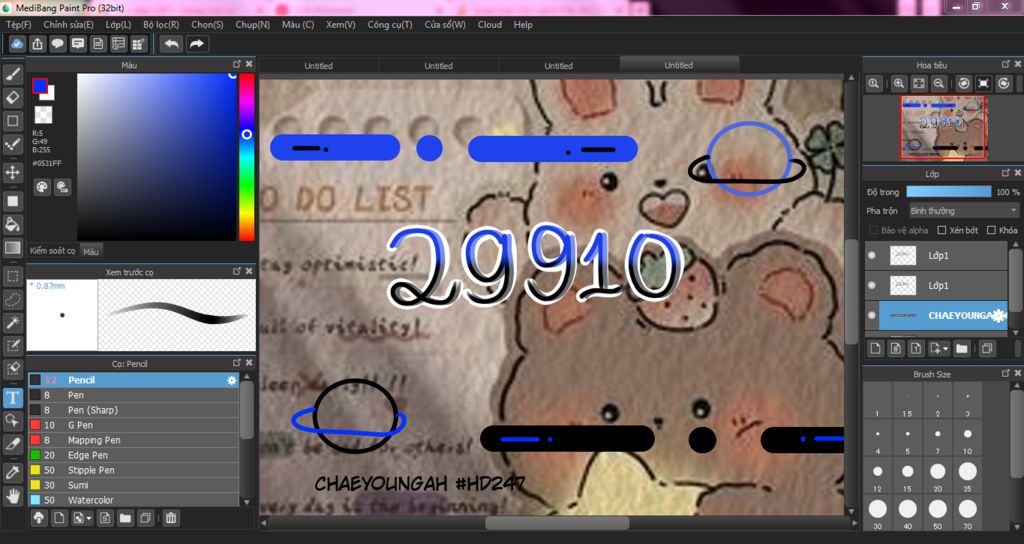Select the Eyedropper tool

12,473
